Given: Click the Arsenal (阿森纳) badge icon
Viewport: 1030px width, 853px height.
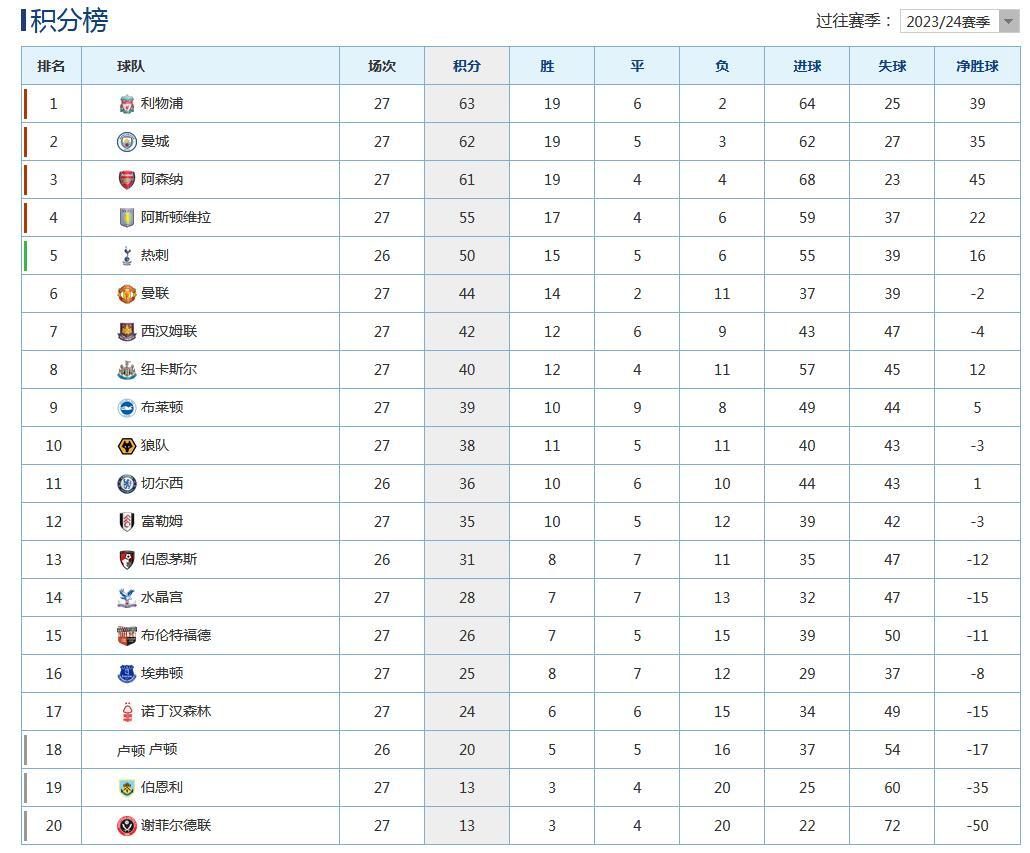Looking at the screenshot, I should [x=127, y=179].
